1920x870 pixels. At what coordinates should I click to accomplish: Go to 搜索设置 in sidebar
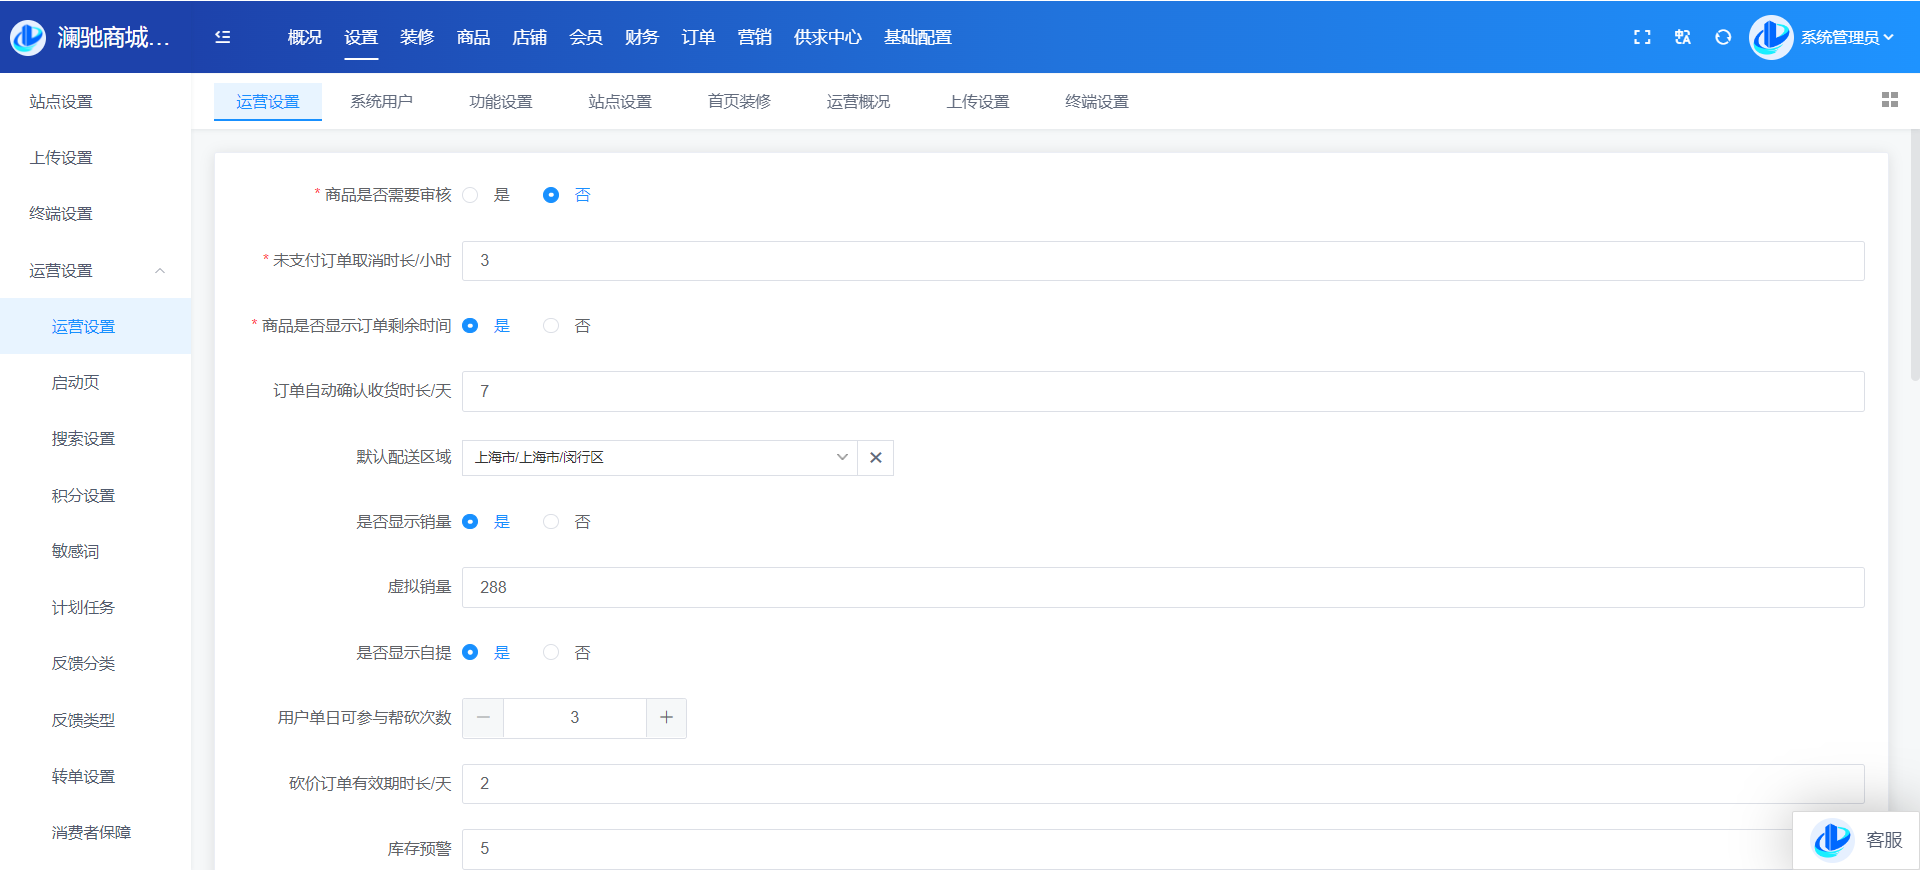click(83, 439)
